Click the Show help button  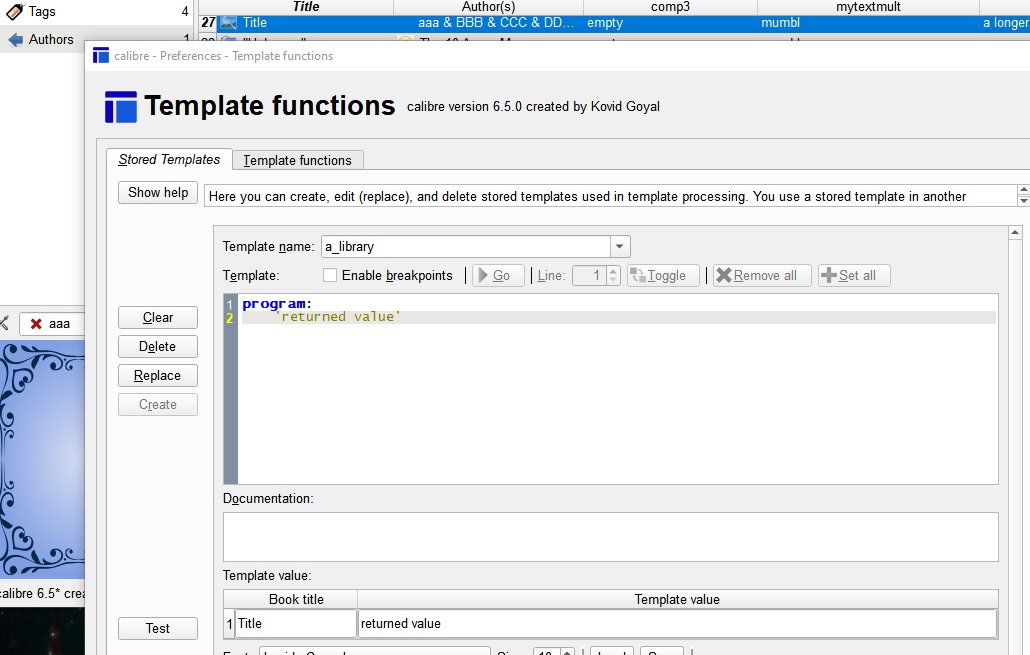(x=158, y=193)
